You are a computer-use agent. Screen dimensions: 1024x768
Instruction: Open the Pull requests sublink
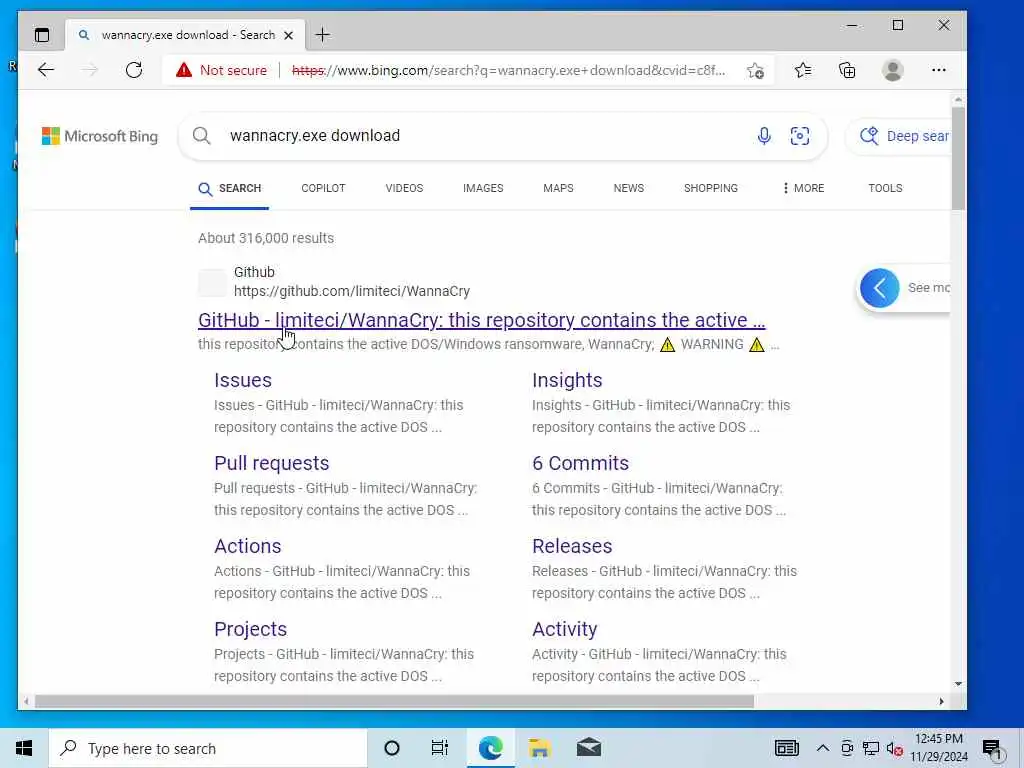(272, 463)
